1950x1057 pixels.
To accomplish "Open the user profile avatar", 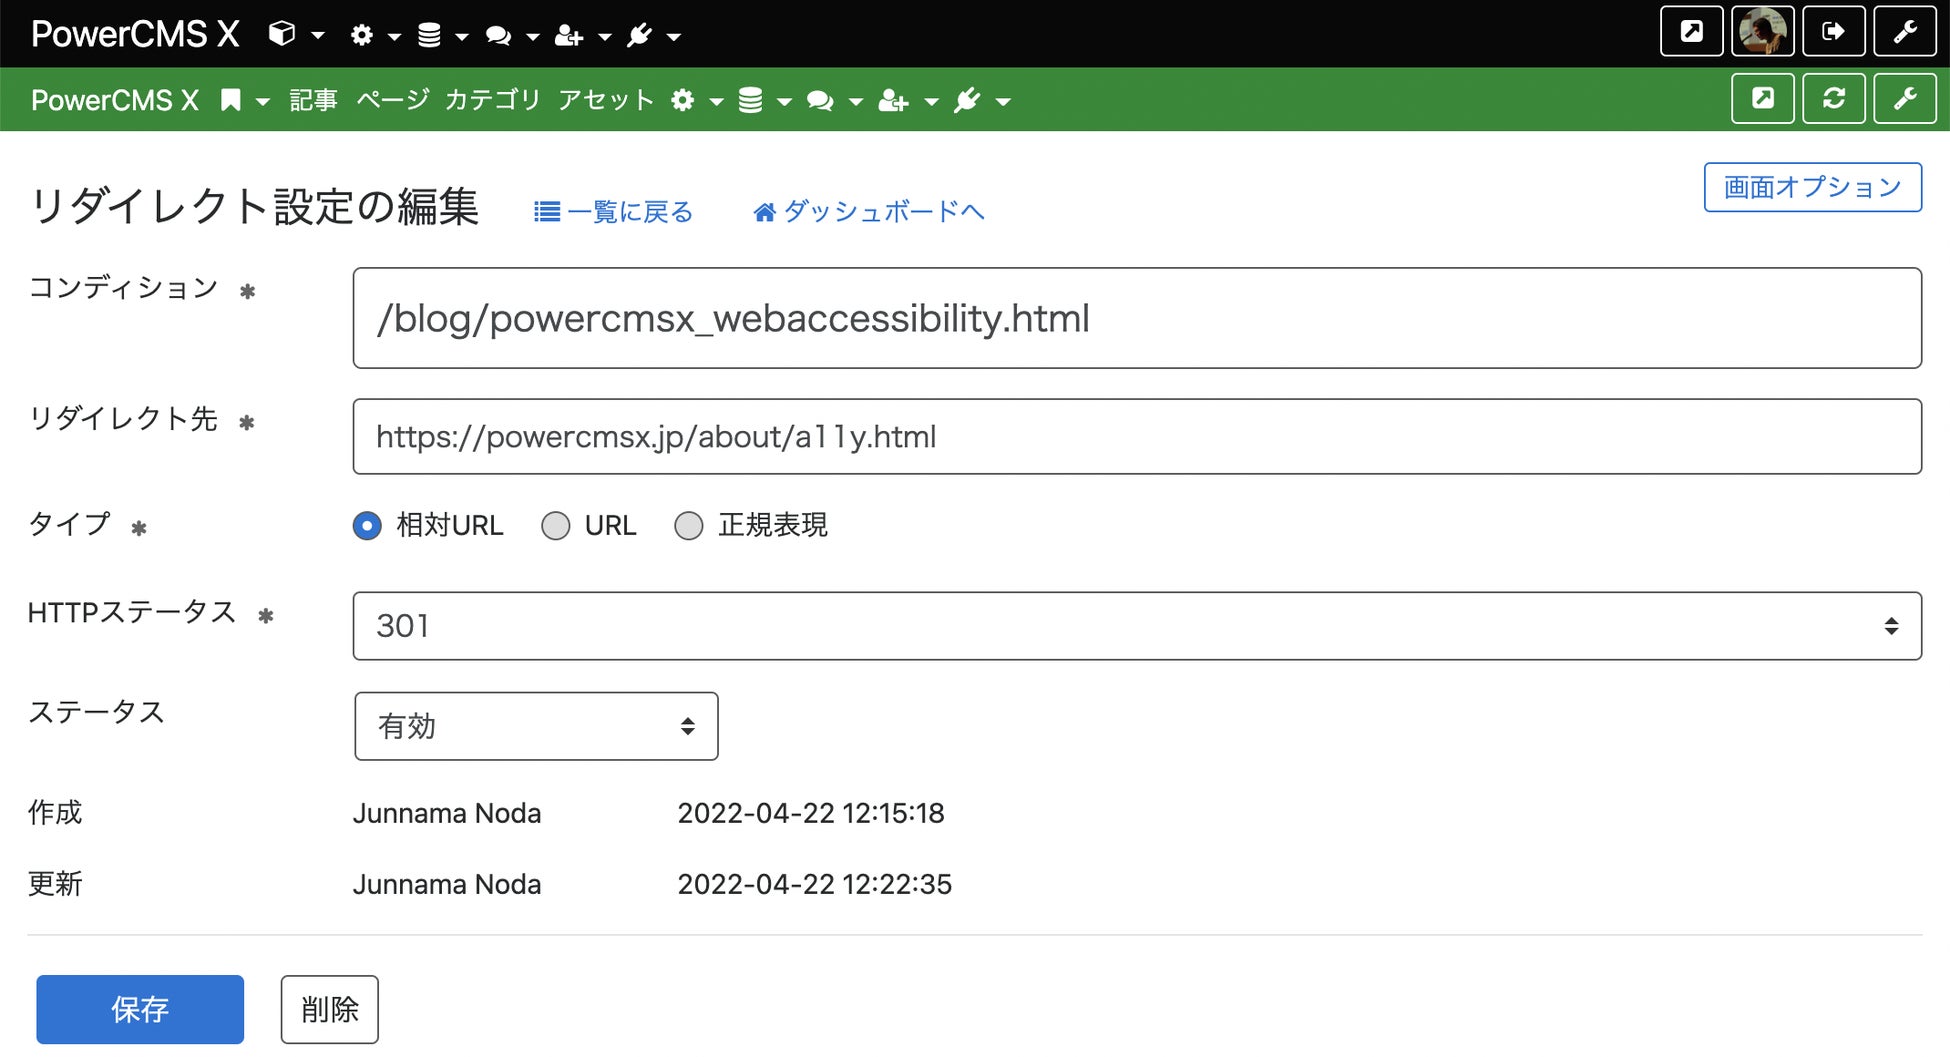I will click(x=1762, y=32).
